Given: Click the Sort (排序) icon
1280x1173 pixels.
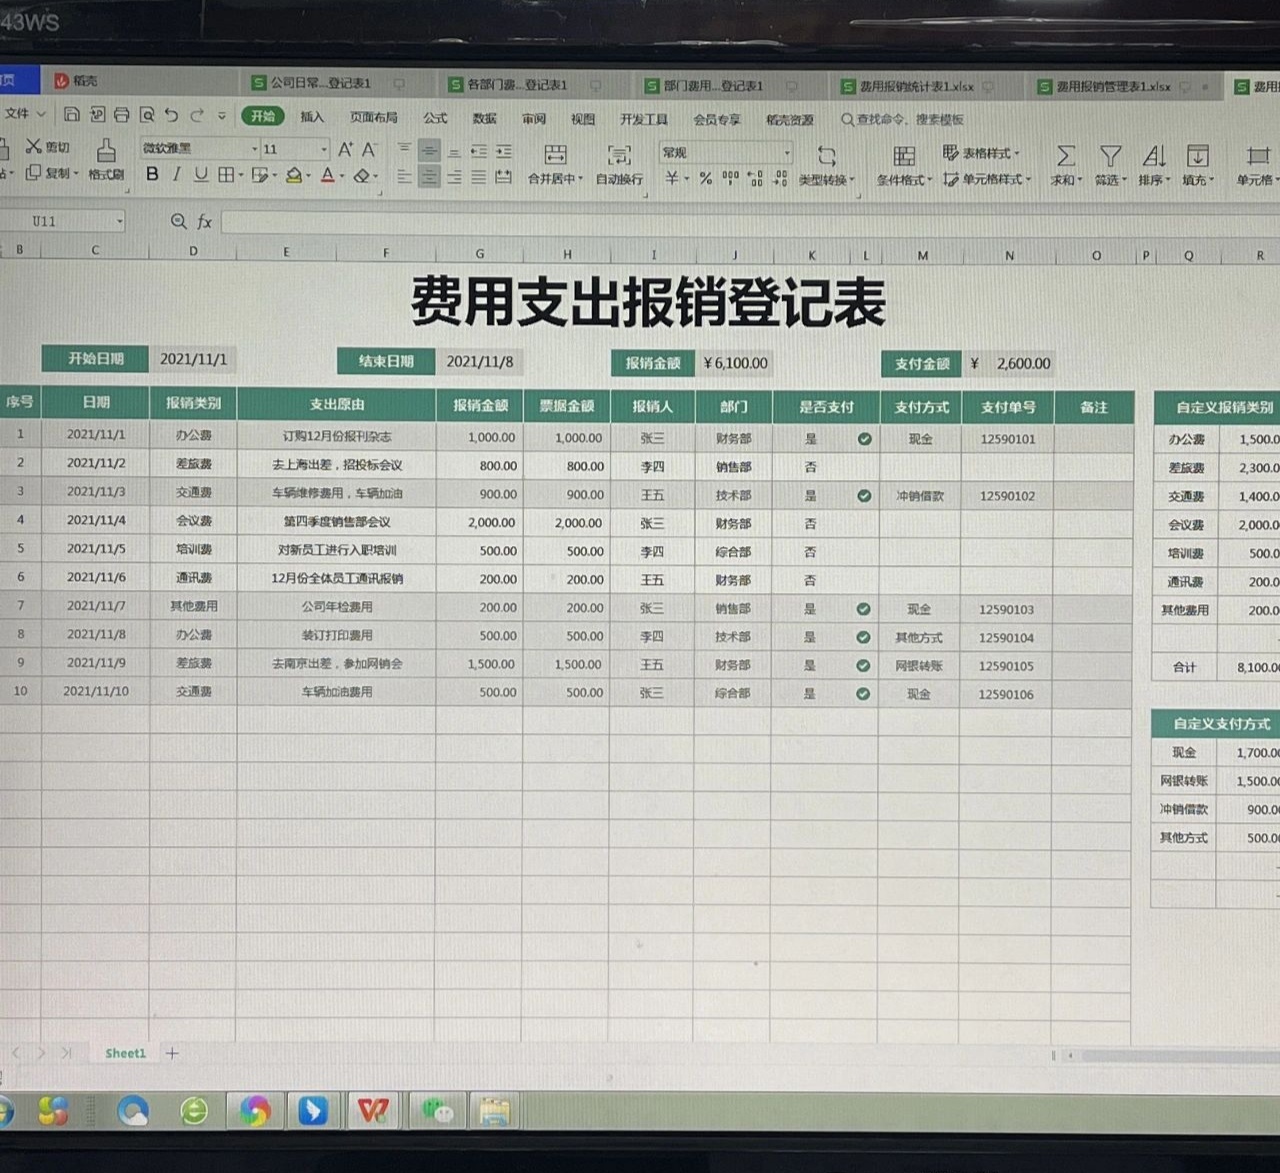Looking at the screenshot, I should [1152, 160].
